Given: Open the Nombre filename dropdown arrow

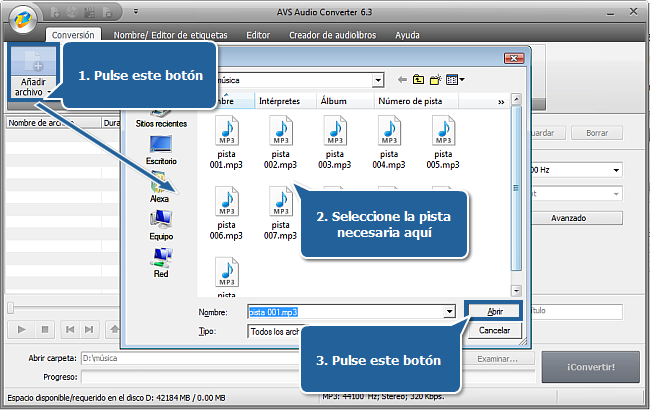Looking at the screenshot, I should coord(449,312).
